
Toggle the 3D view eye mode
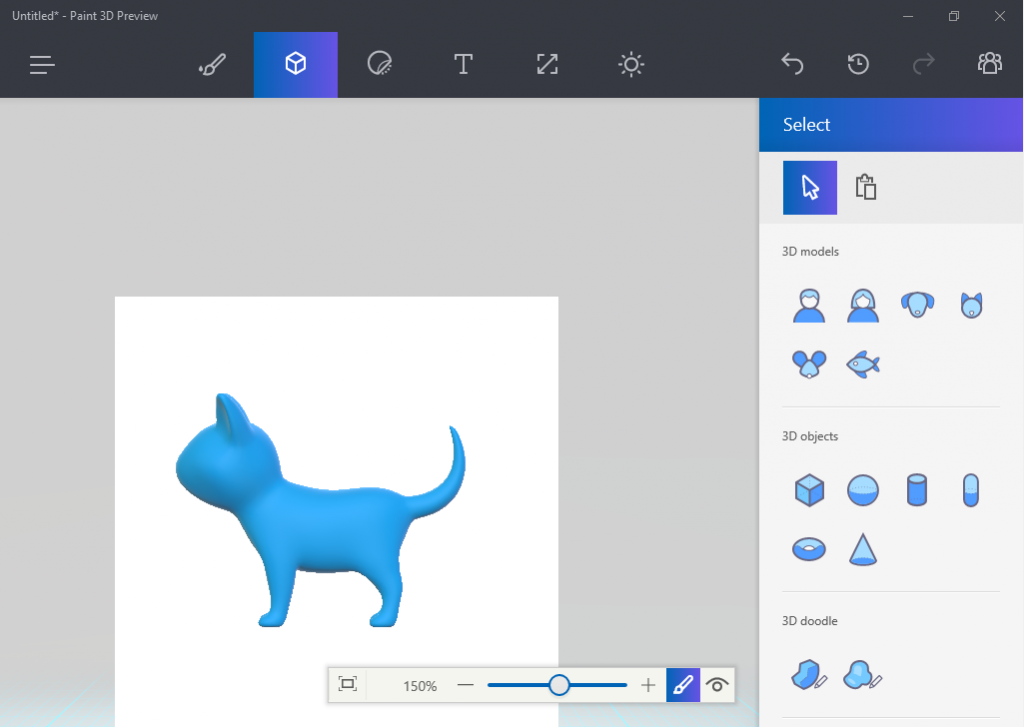coord(717,685)
